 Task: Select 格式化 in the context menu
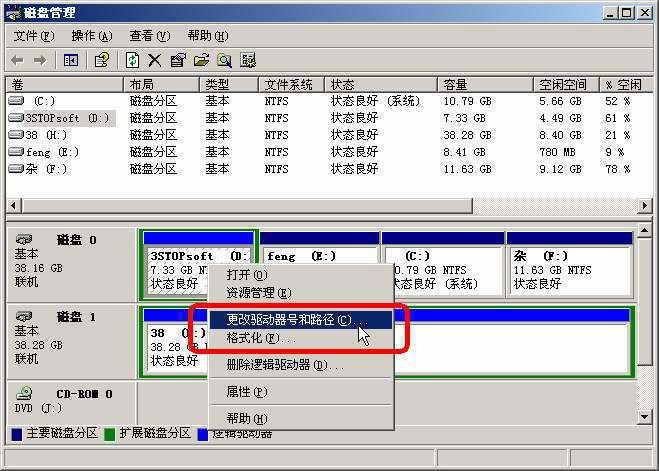pos(252,339)
